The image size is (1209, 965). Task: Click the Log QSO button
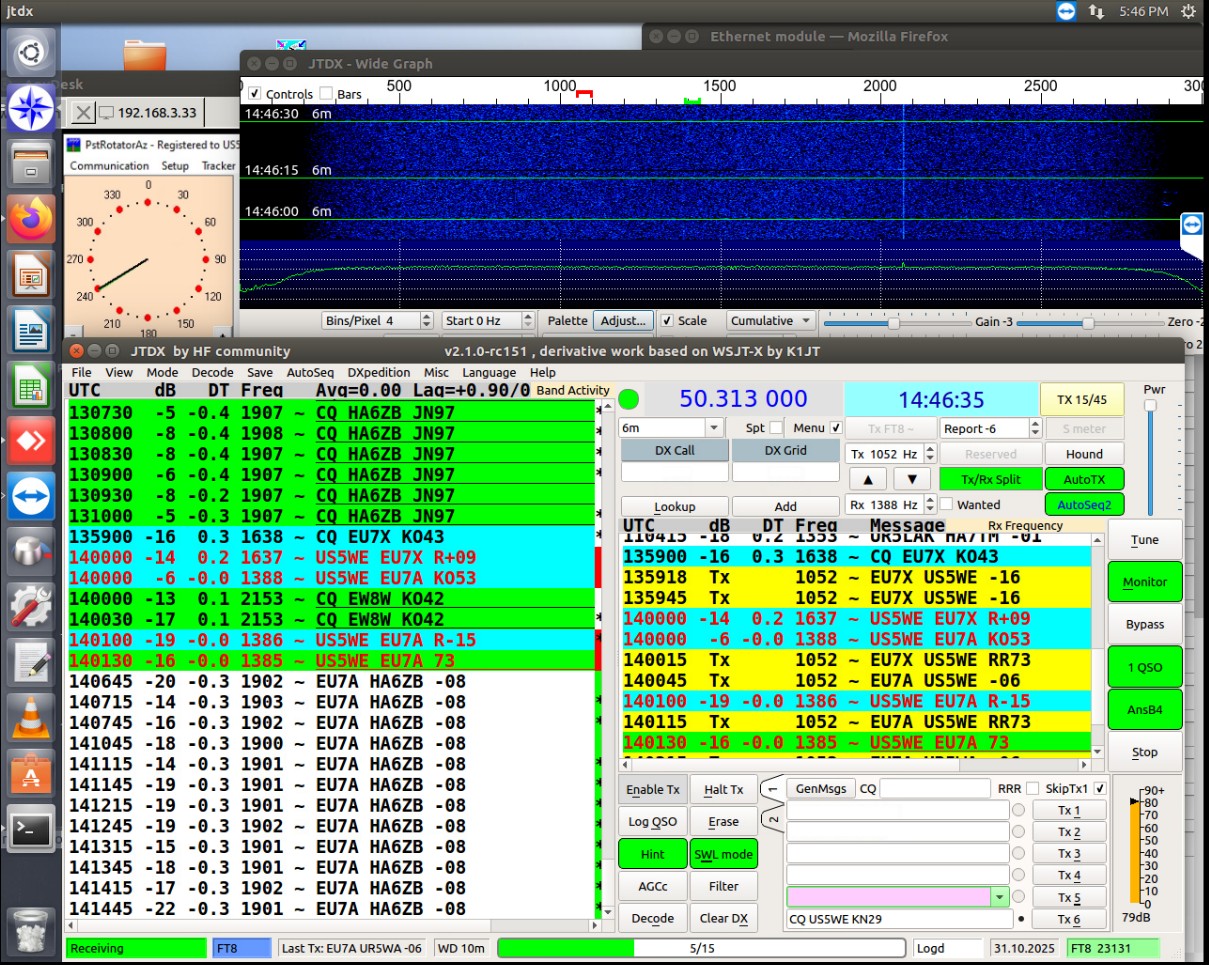[x=652, y=822]
